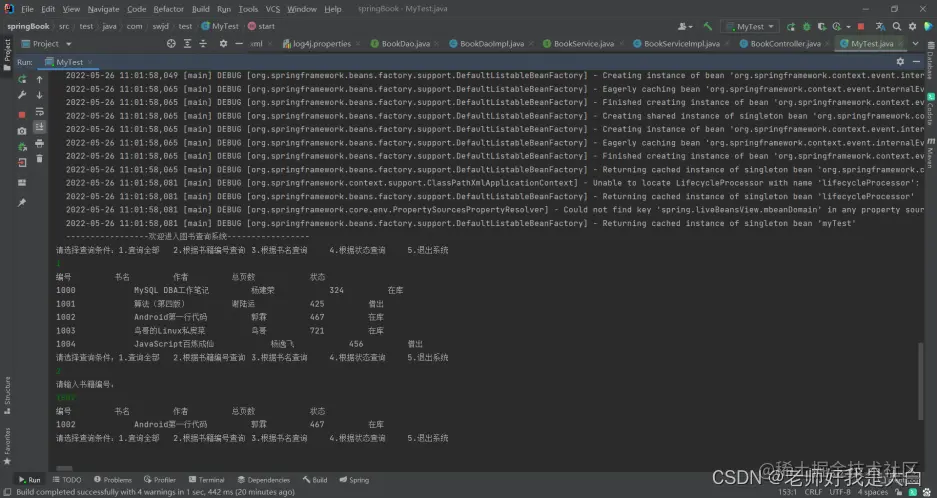Click the 'JavaScript百炼成仙' console row
937x498 pixels.
tap(240, 344)
